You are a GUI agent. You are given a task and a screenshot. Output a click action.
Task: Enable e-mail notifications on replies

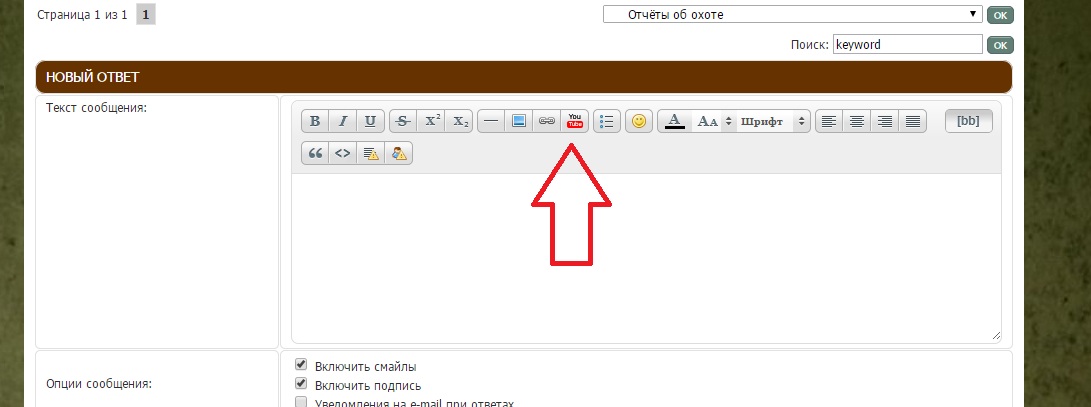(301, 403)
